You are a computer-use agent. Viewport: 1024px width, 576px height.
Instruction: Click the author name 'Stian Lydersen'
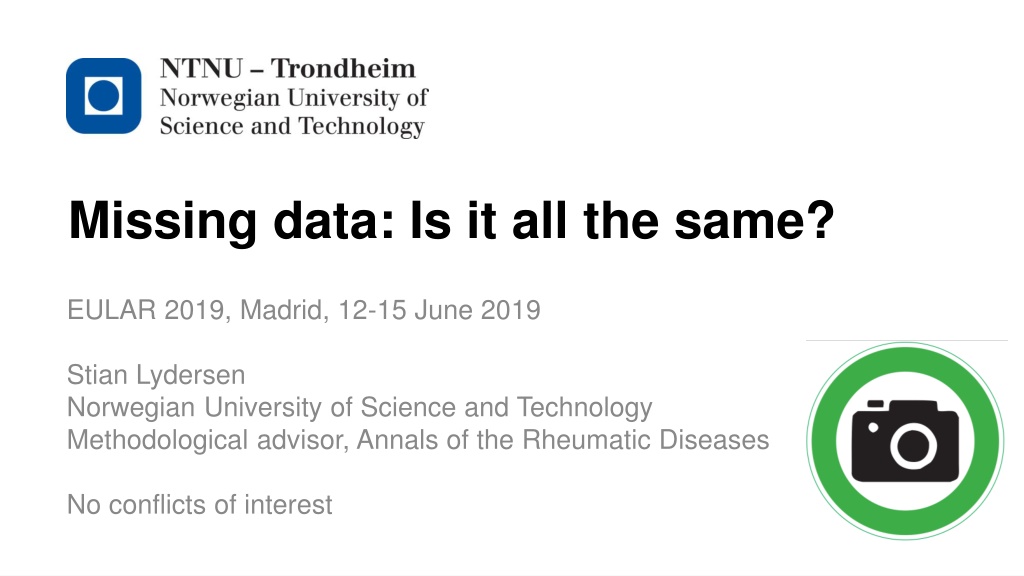[156, 376]
